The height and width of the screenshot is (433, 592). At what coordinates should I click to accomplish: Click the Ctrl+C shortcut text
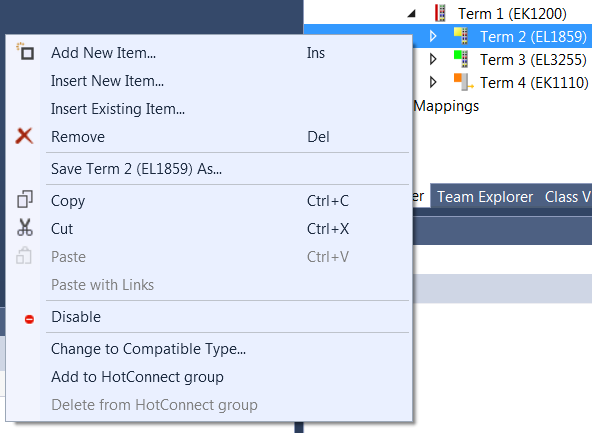pyautogui.click(x=328, y=201)
